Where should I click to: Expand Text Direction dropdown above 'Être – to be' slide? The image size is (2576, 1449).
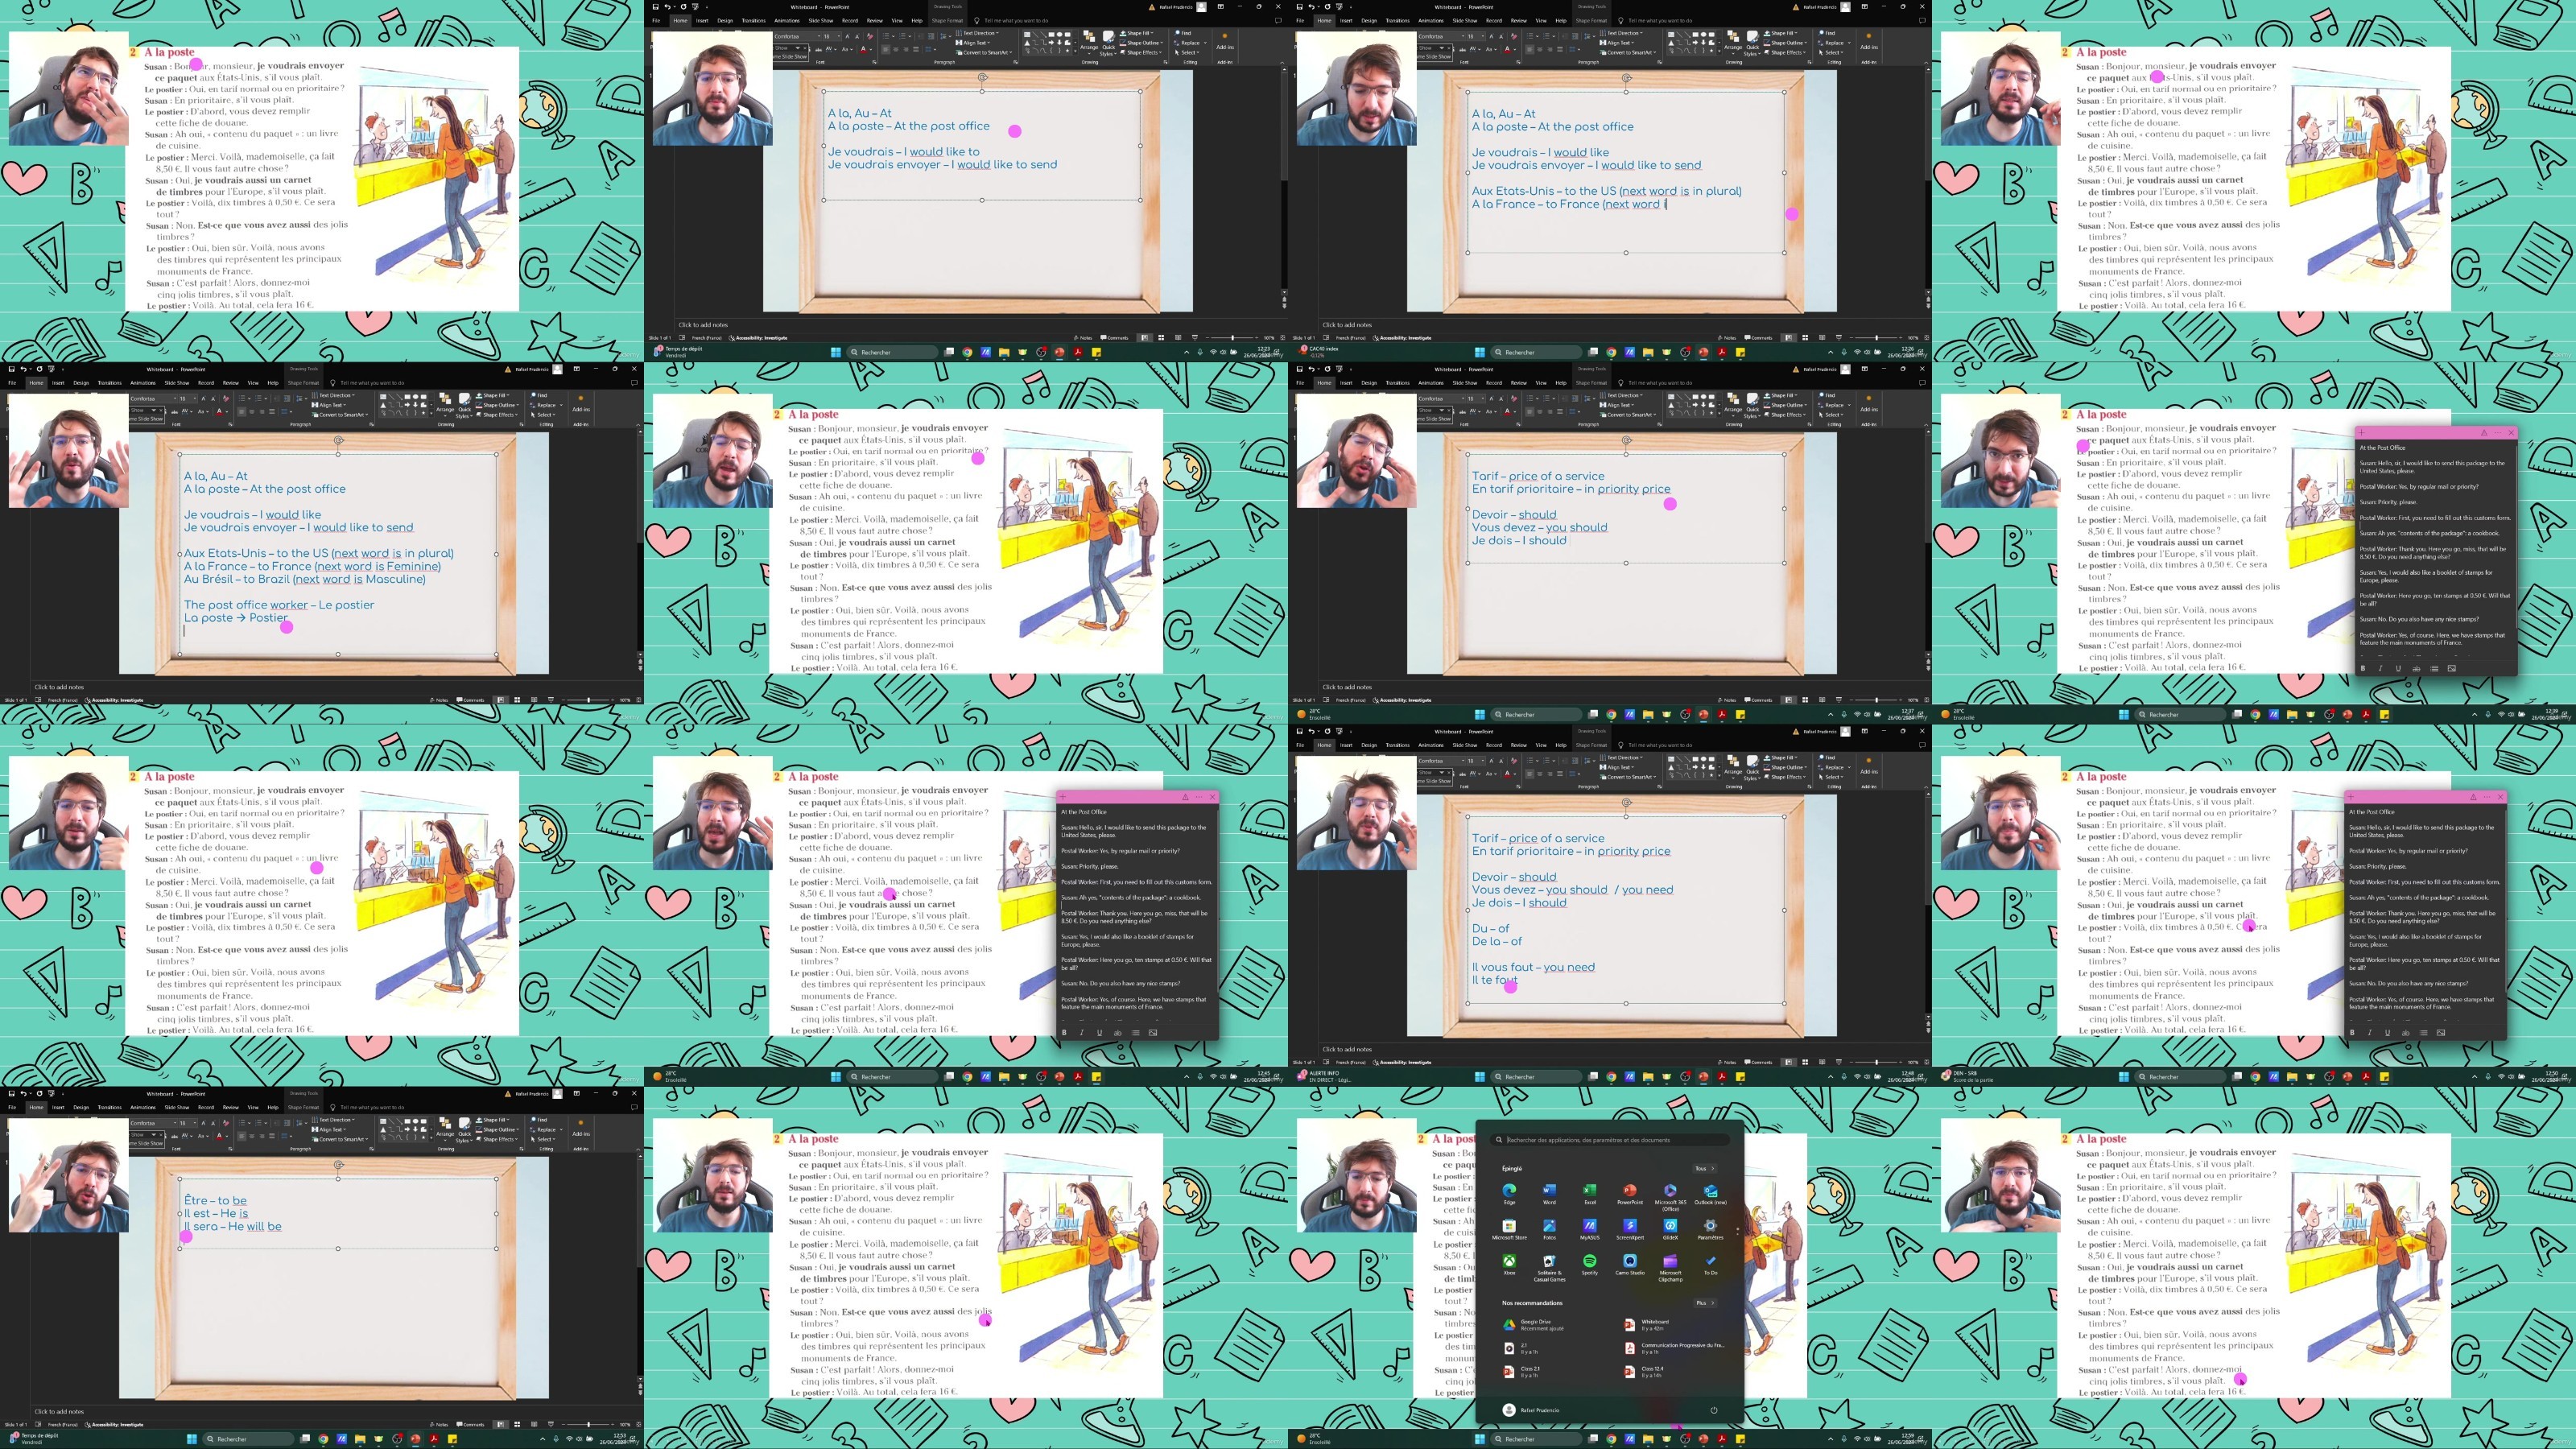[334, 1120]
